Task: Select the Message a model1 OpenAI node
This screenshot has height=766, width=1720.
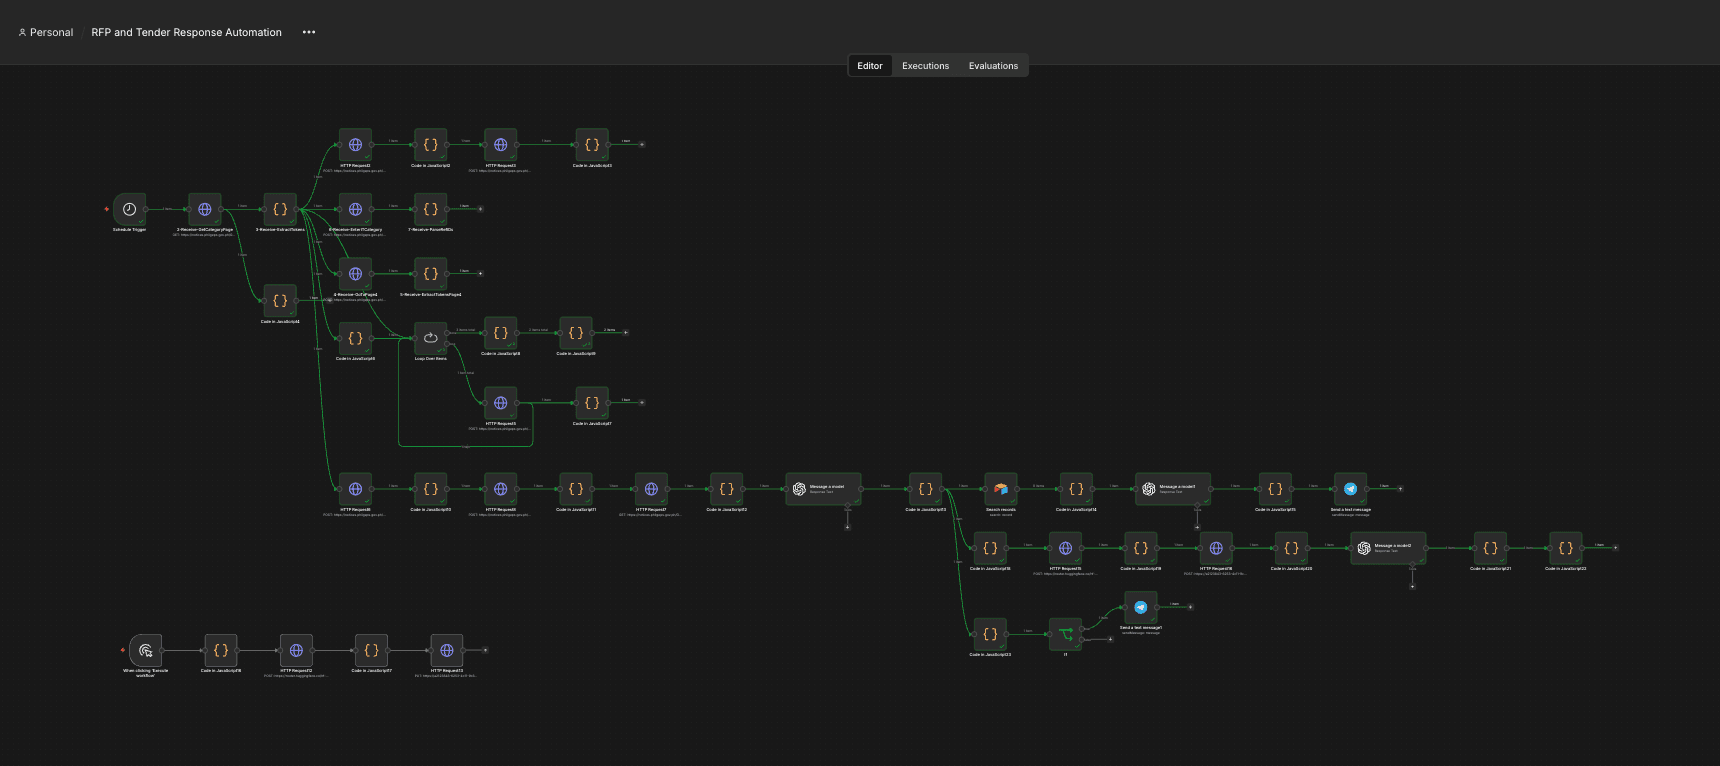Action: pyautogui.click(x=1173, y=489)
